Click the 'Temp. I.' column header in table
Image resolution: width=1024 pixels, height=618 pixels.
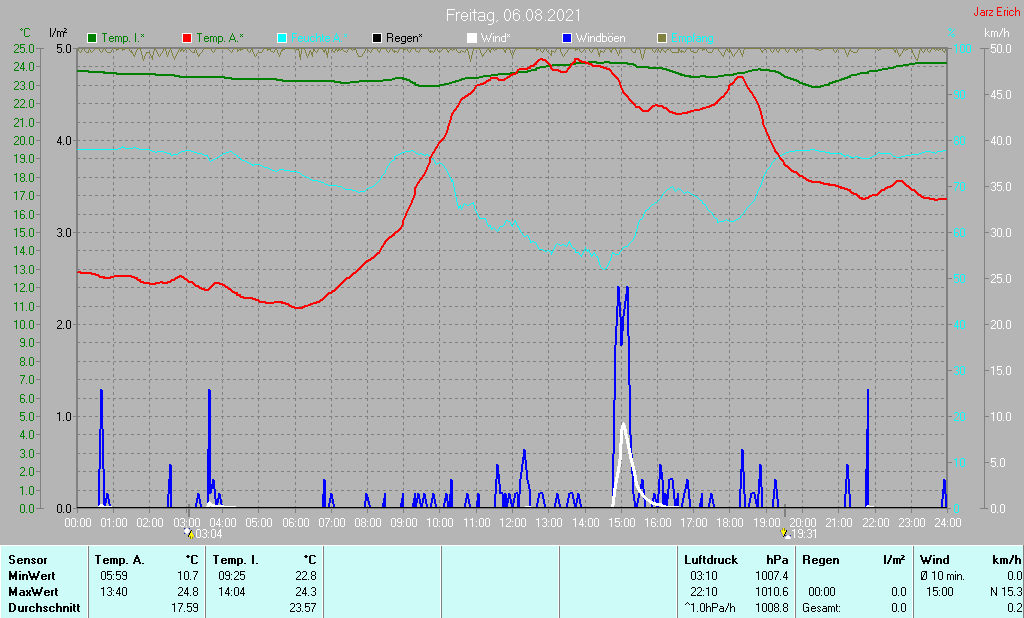point(236,560)
